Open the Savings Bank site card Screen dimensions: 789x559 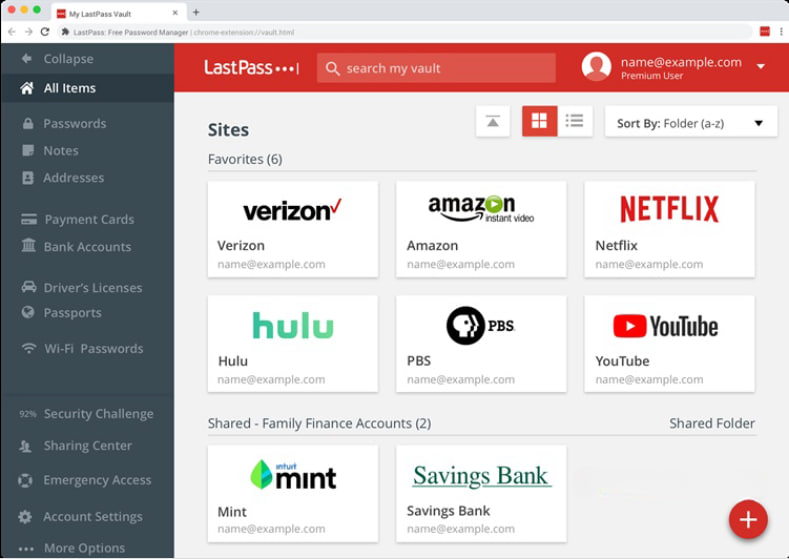click(481, 494)
